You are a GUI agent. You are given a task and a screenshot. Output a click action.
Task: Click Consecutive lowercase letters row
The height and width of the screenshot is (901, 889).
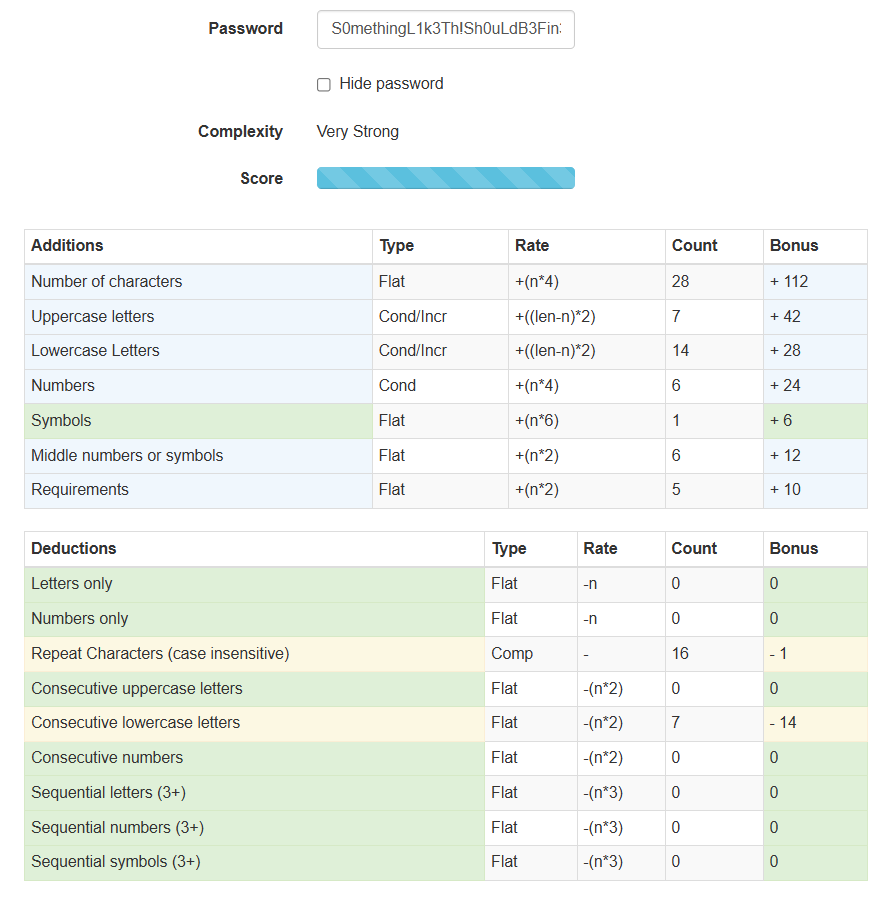tap(135, 723)
